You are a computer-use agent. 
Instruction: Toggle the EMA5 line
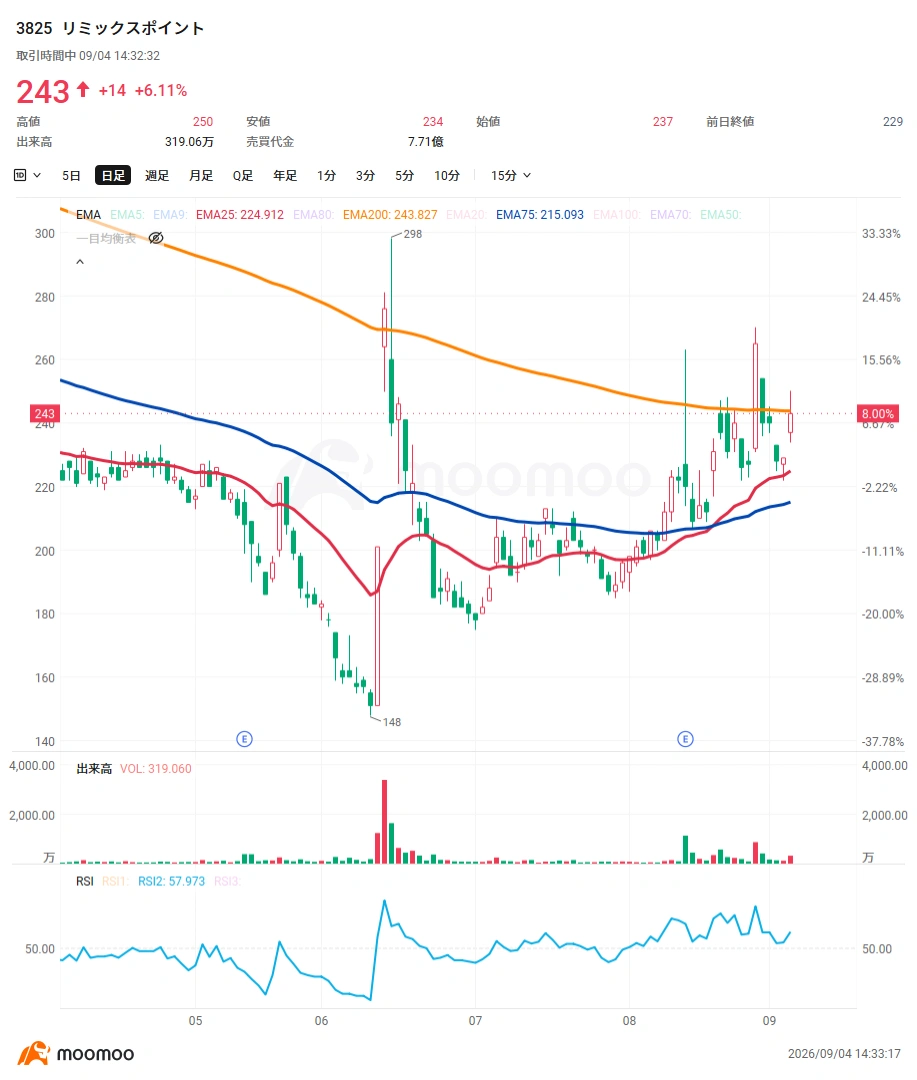pyautogui.click(x=127, y=215)
